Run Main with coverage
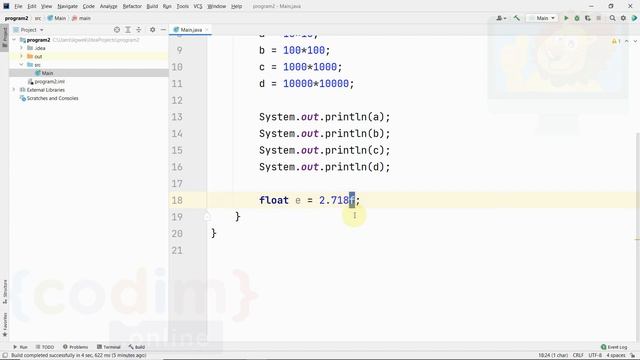Viewport: 640px width, 360px height. (x=588, y=18)
